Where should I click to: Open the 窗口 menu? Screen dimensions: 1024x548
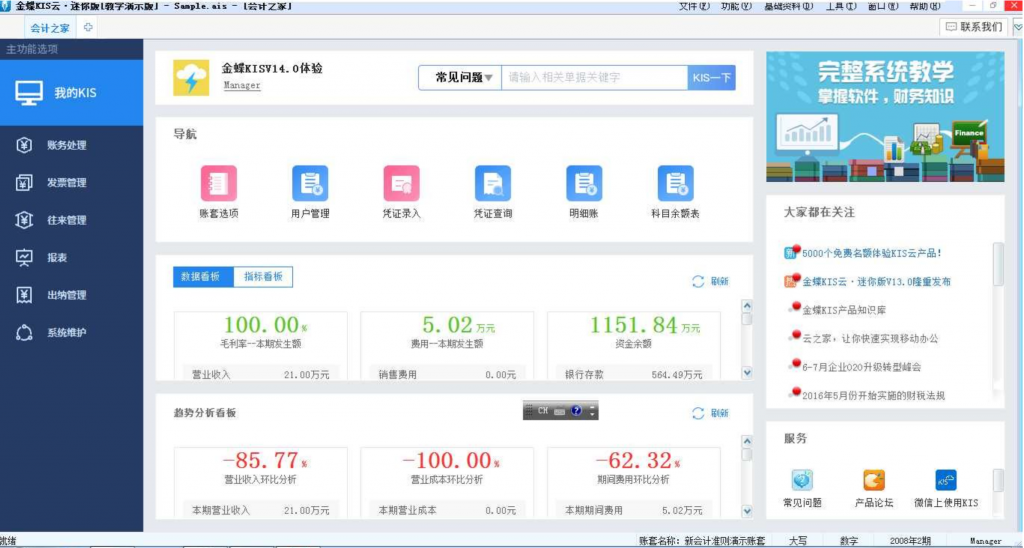coord(882,6)
